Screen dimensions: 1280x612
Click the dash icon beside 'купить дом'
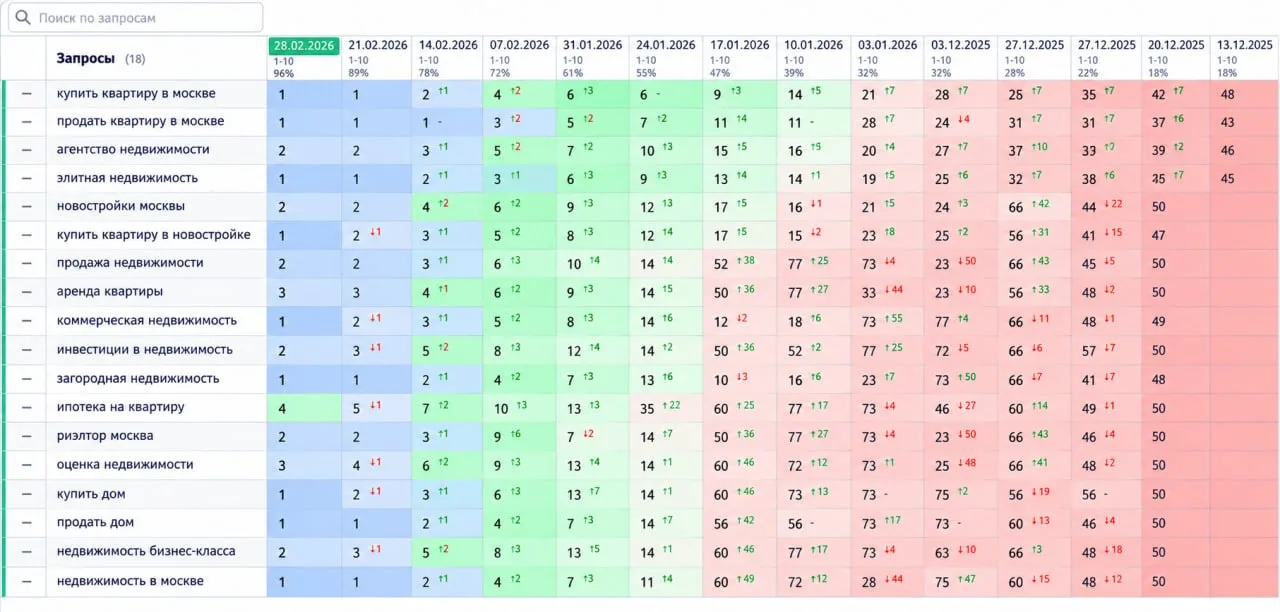pos(26,494)
